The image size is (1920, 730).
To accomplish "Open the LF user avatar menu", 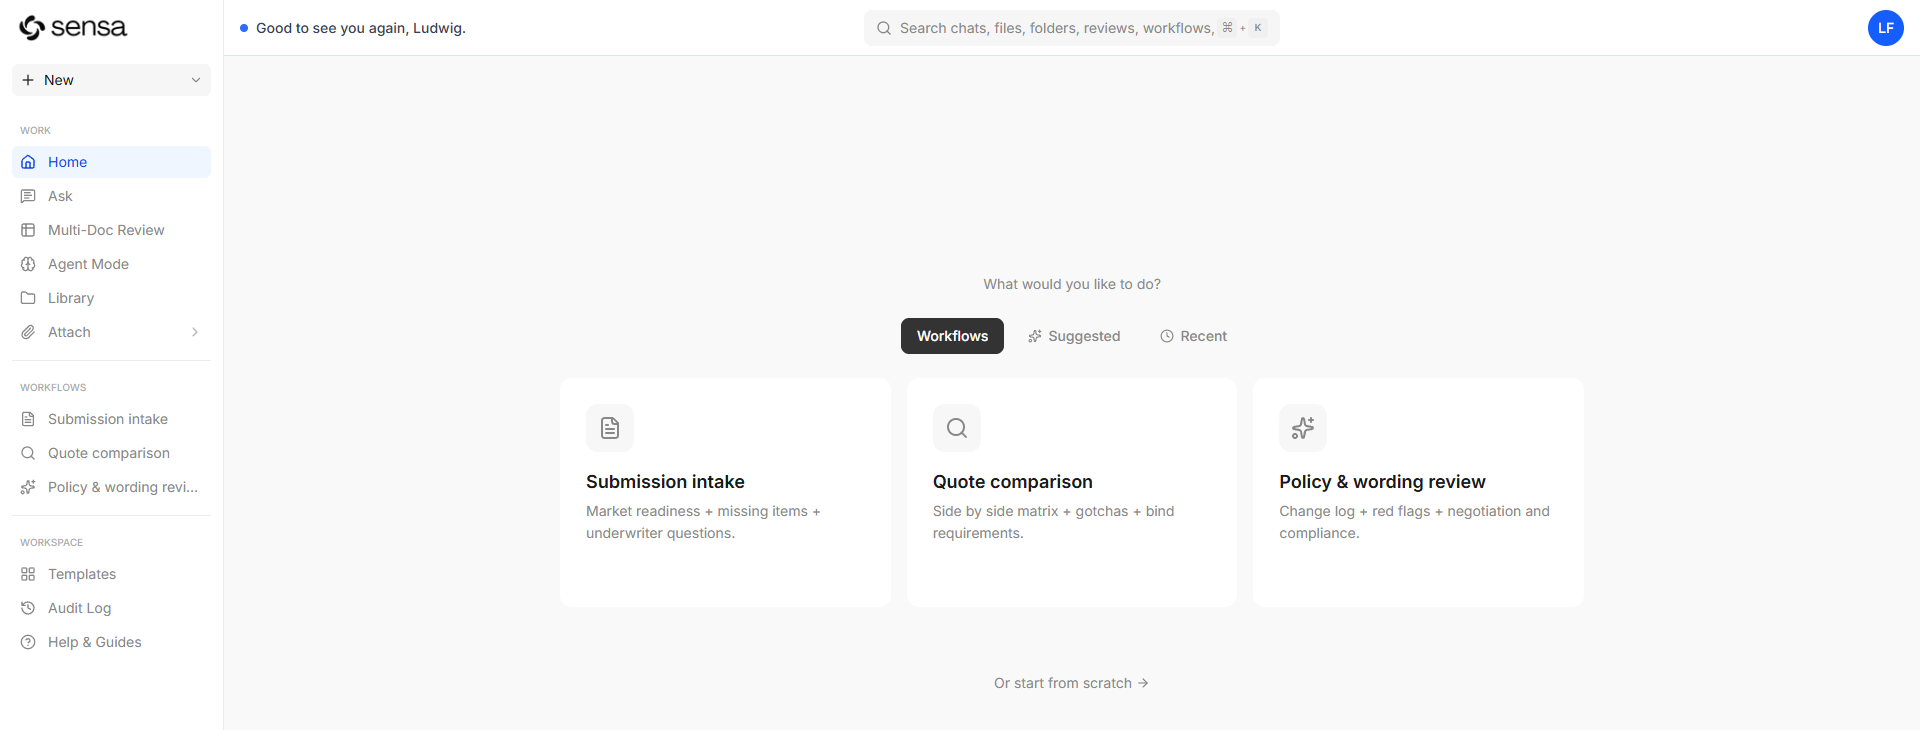I will [1886, 28].
